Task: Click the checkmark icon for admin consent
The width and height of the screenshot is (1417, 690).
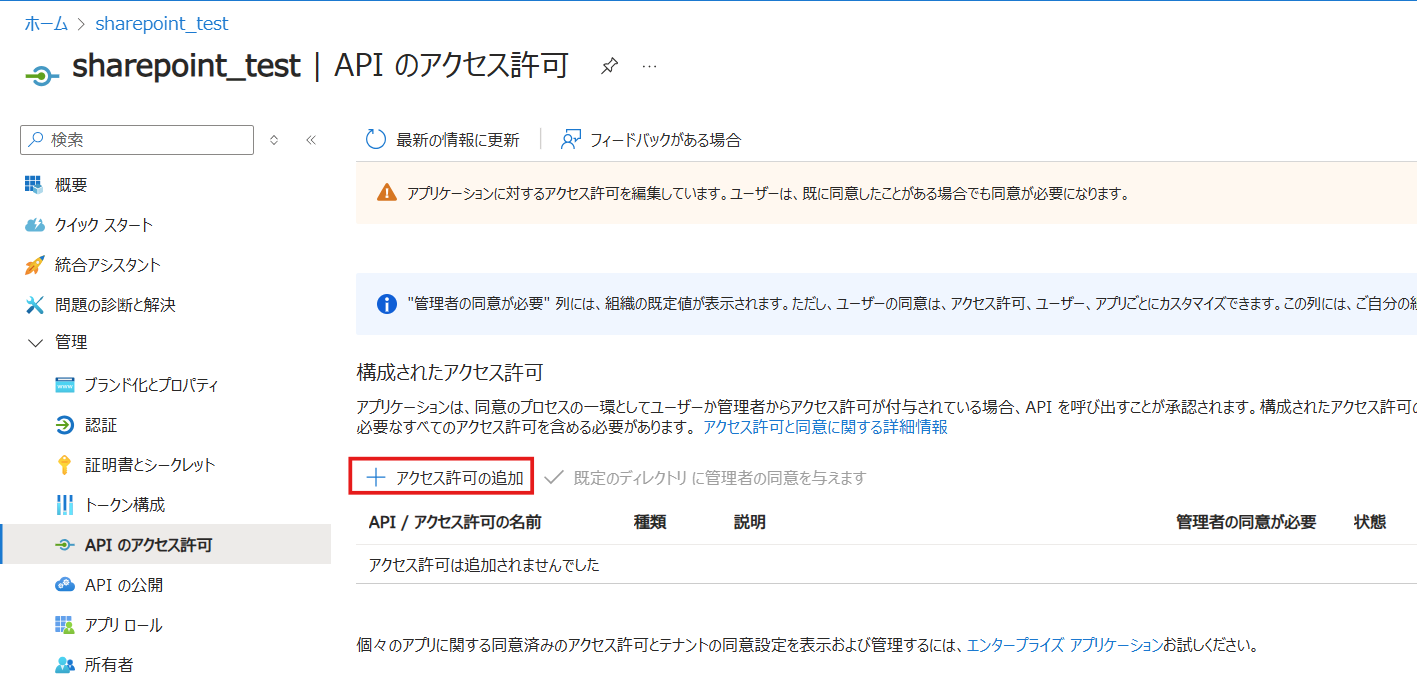Action: [x=554, y=478]
